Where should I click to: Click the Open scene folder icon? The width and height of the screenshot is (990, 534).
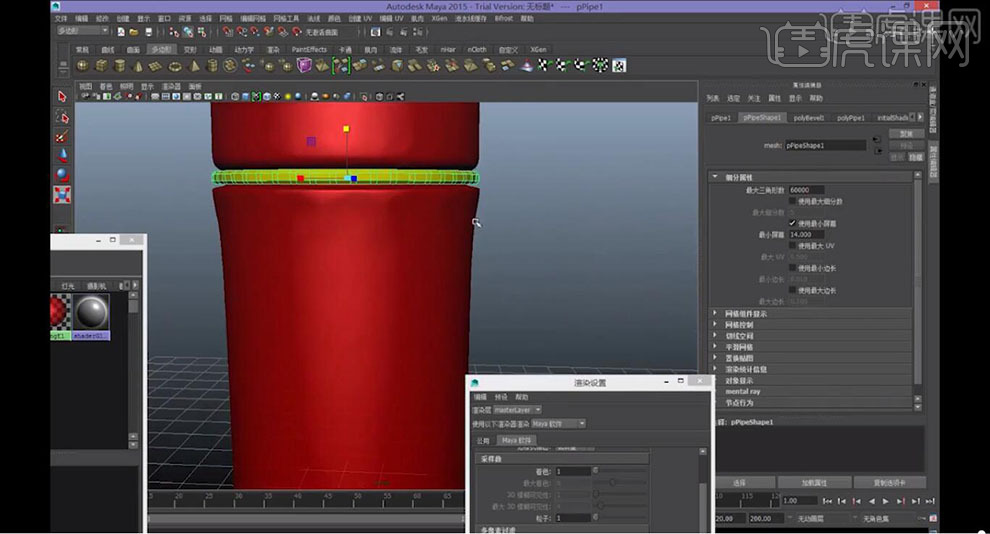[x=134, y=32]
